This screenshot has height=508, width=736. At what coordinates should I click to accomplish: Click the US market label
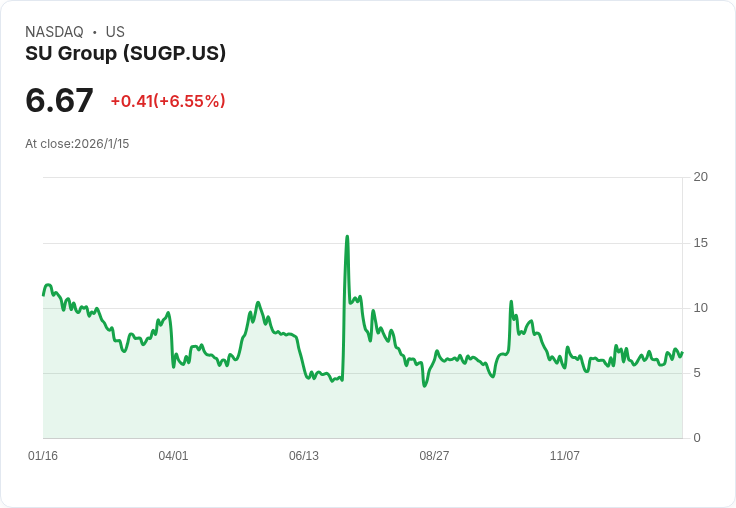[115, 32]
